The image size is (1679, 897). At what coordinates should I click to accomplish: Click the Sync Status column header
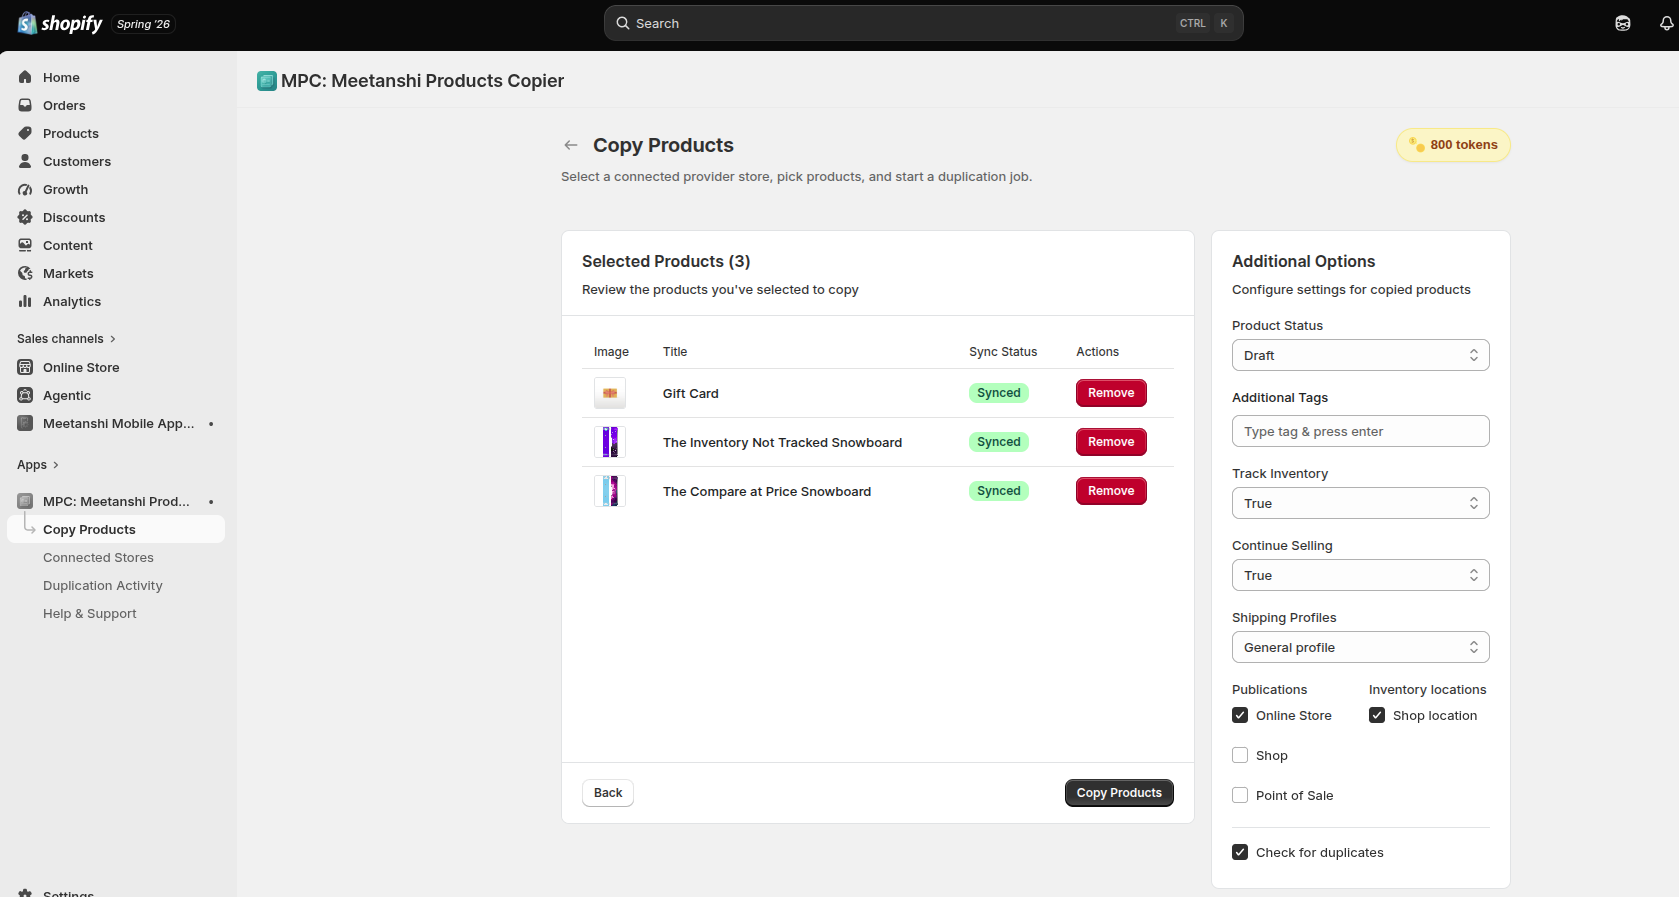1003,352
